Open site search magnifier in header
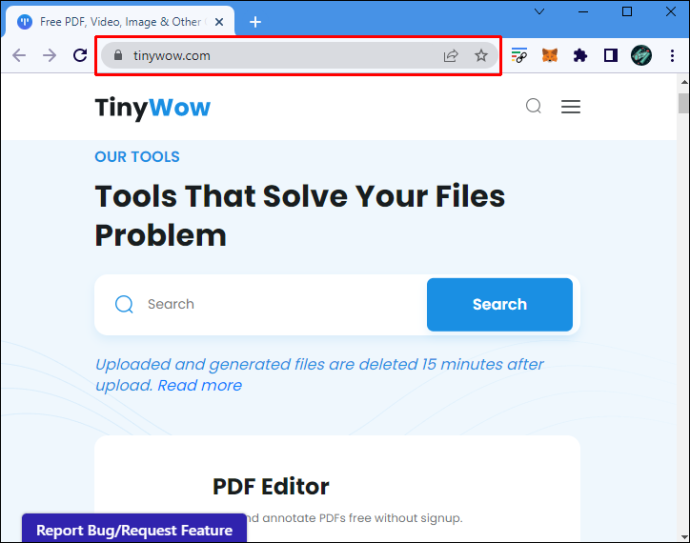Viewport: 690px width, 543px height. click(533, 106)
